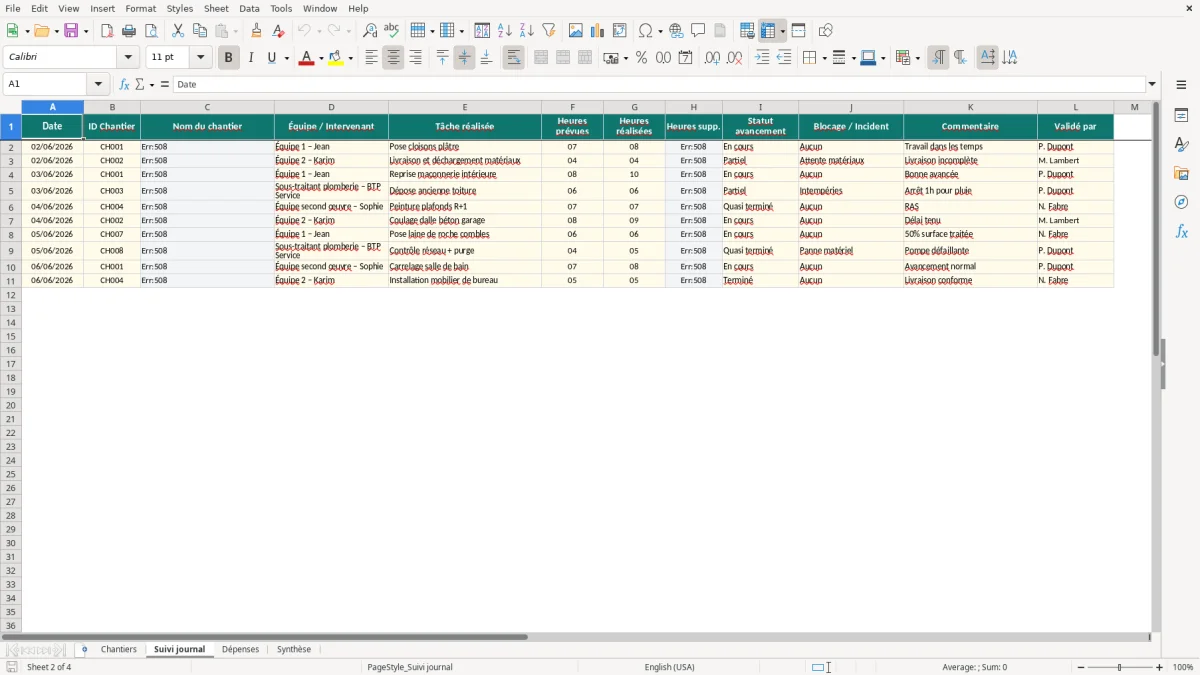Click the Insert Image icon

(576, 31)
